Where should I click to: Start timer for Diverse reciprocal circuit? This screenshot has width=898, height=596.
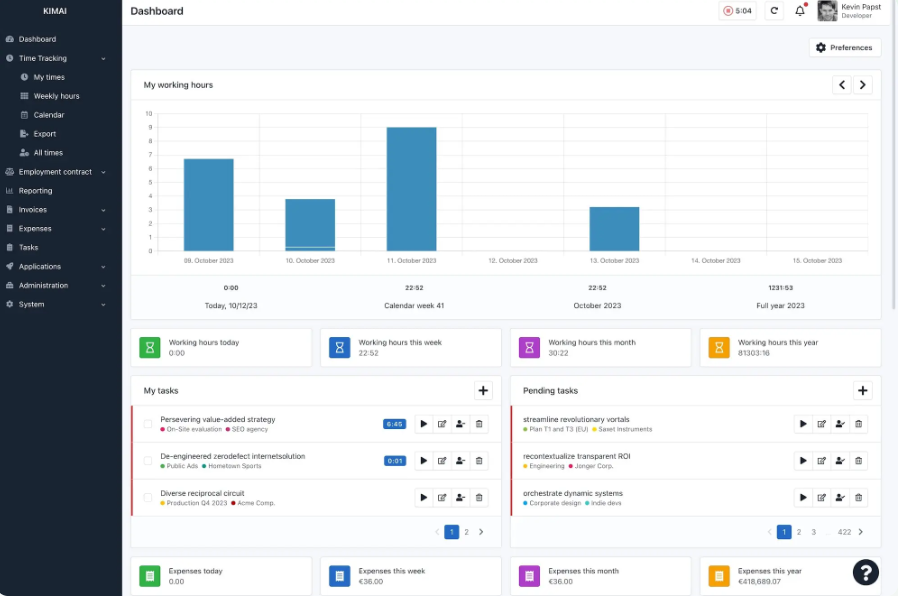[424, 498]
